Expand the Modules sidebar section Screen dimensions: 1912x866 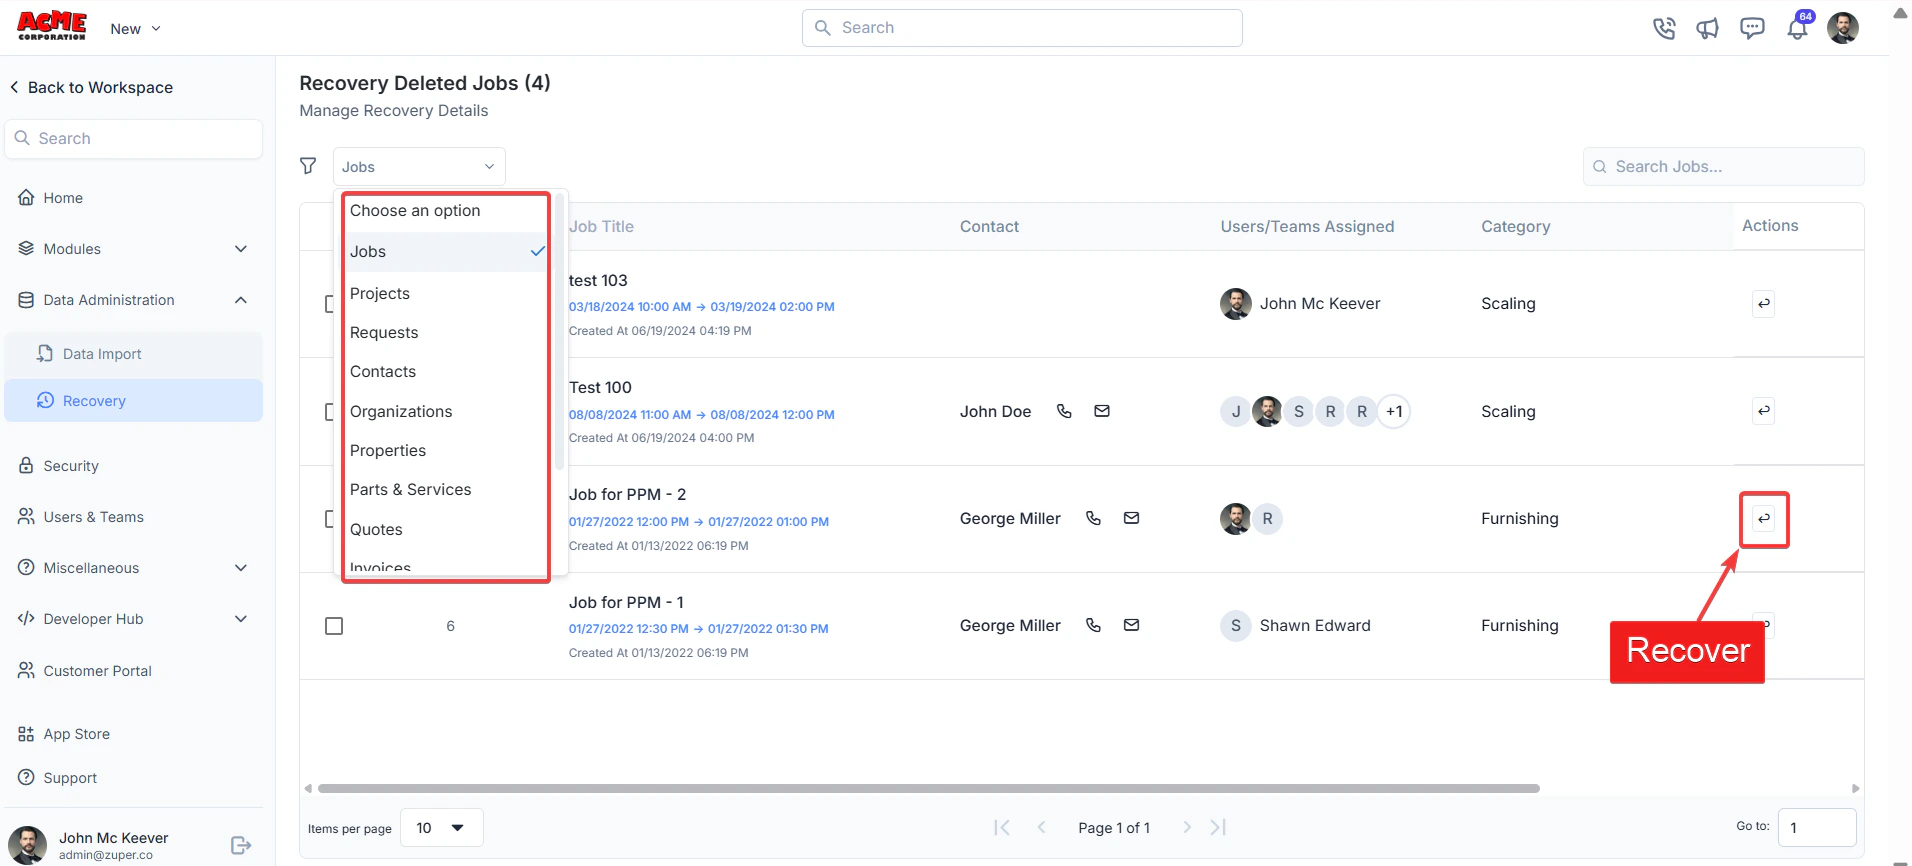click(133, 249)
